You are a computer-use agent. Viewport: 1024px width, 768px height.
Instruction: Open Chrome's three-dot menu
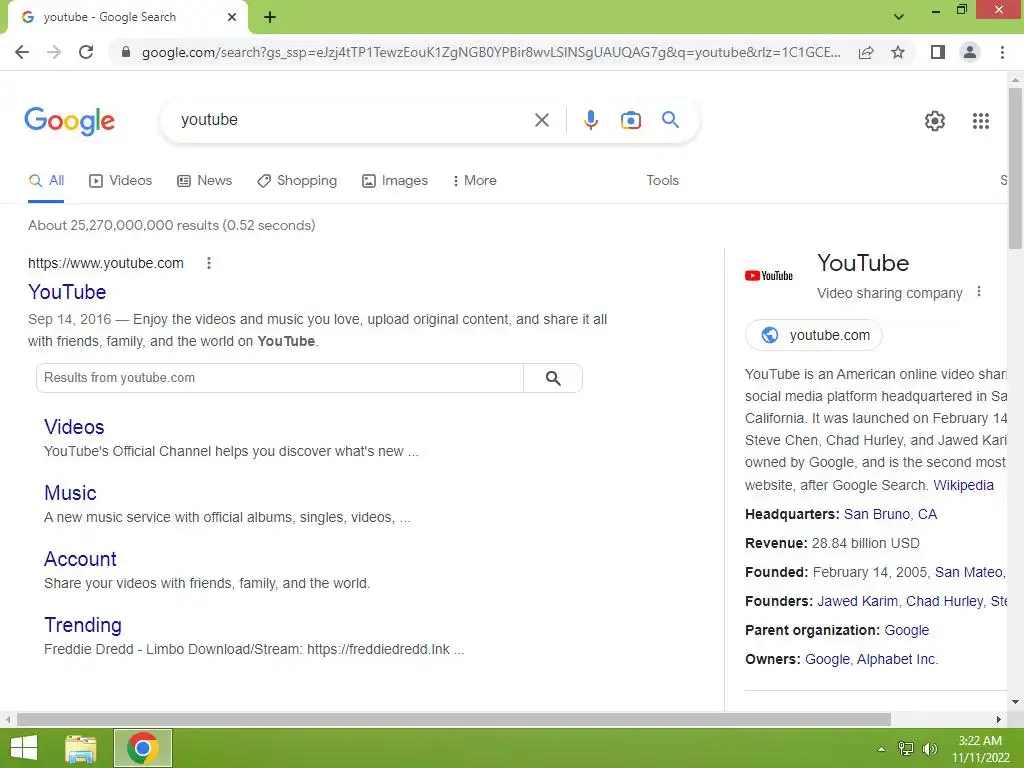click(x=1002, y=52)
